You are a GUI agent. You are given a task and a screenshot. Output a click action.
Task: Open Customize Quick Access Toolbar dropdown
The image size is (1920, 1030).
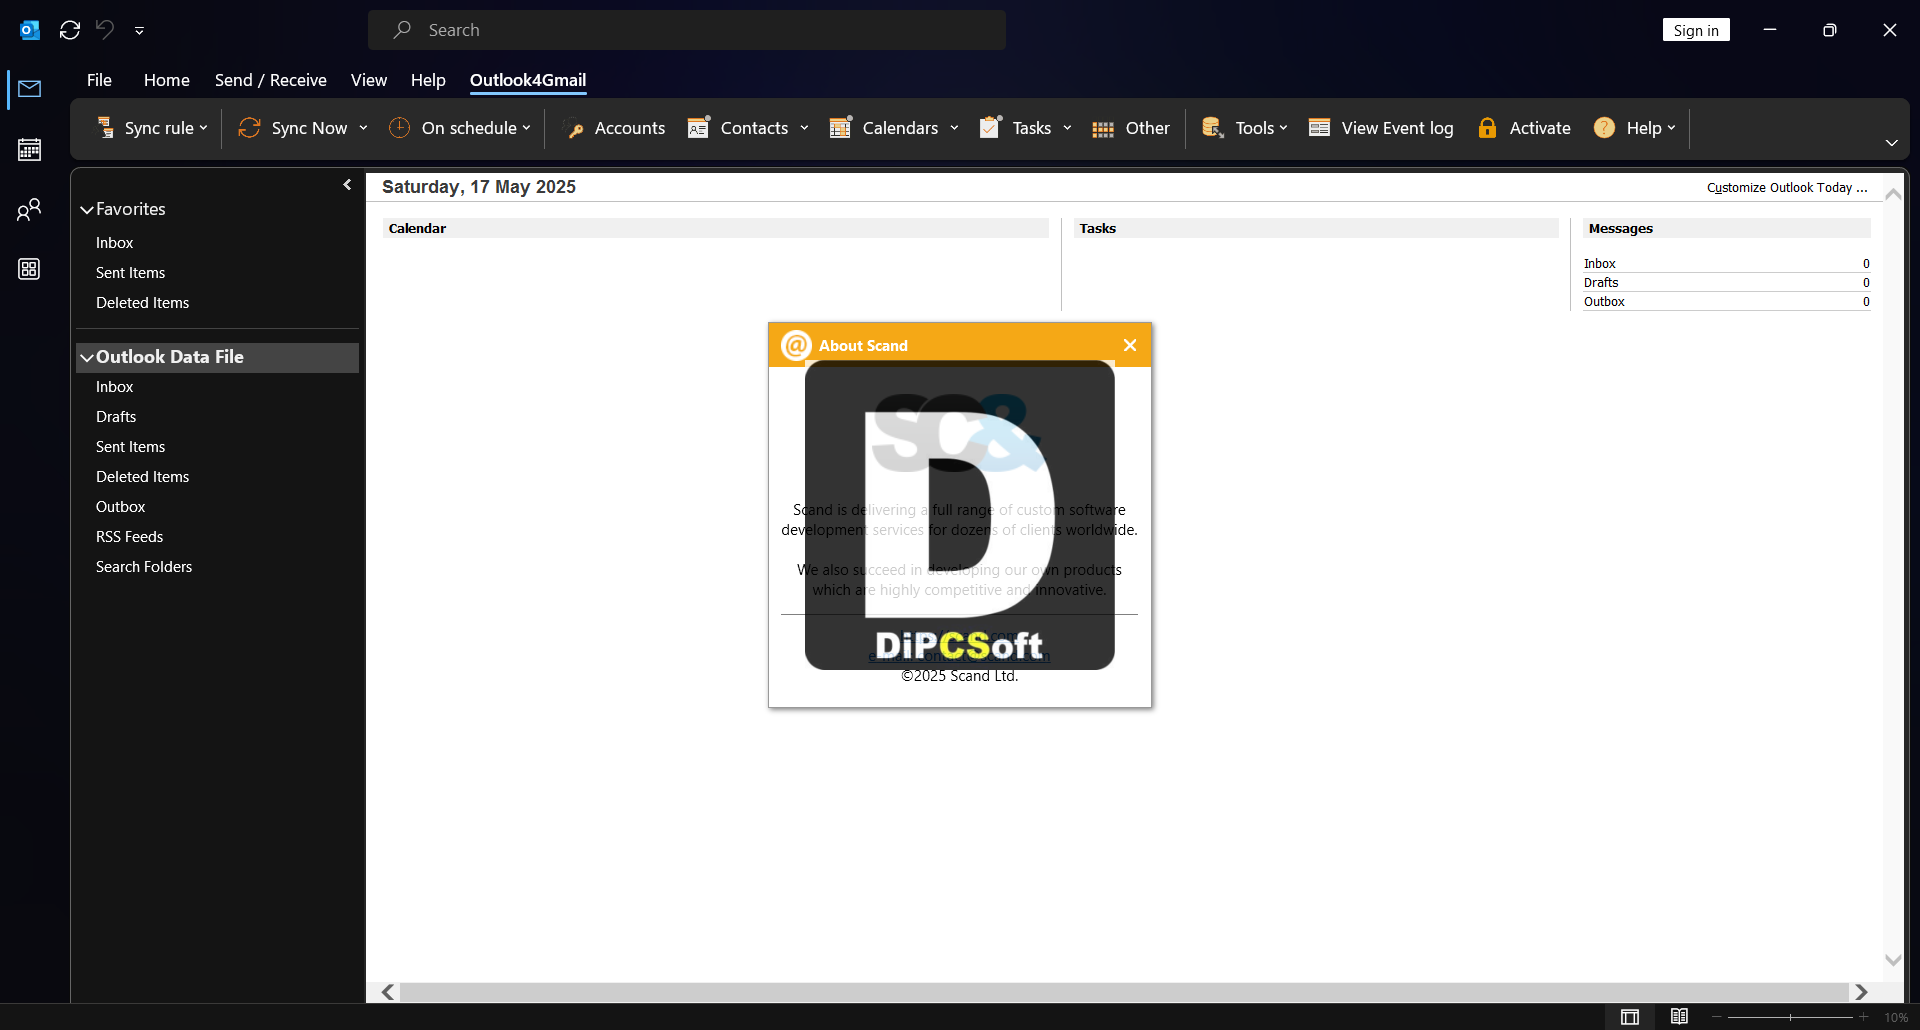point(140,31)
